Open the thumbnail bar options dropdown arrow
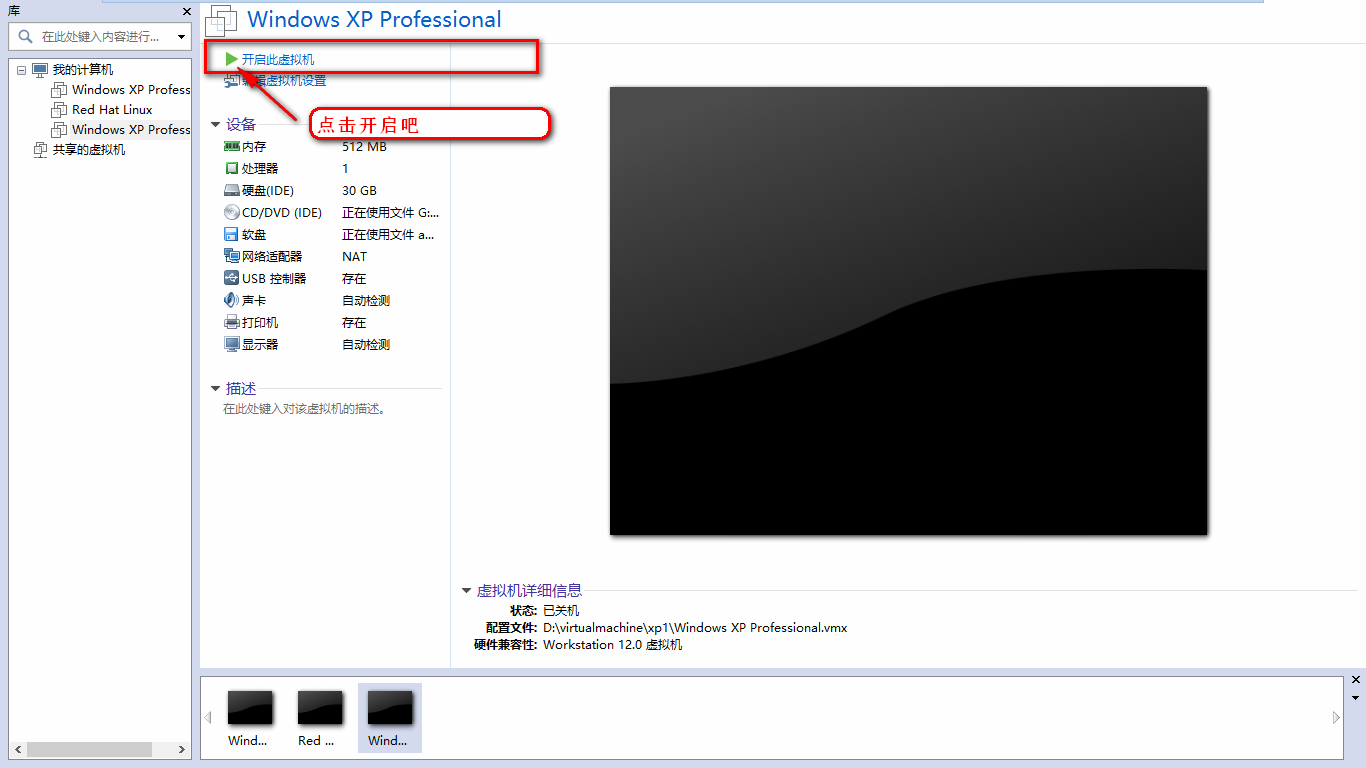Image resolution: width=1366 pixels, height=768 pixels. point(1356,697)
